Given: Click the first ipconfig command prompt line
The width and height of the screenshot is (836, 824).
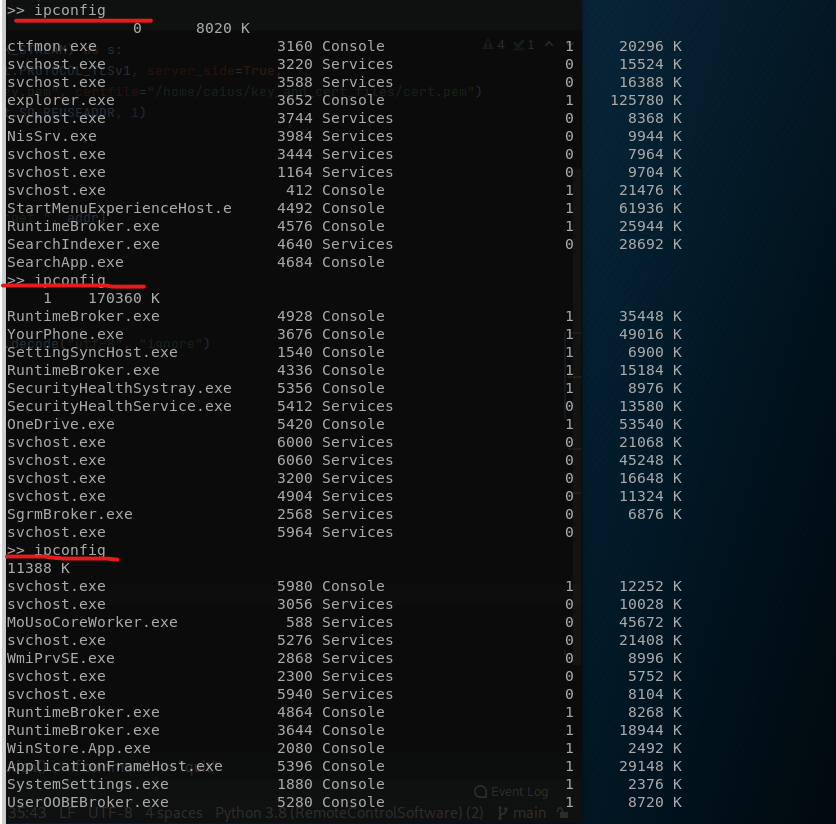Looking at the screenshot, I should tap(70, 10).
